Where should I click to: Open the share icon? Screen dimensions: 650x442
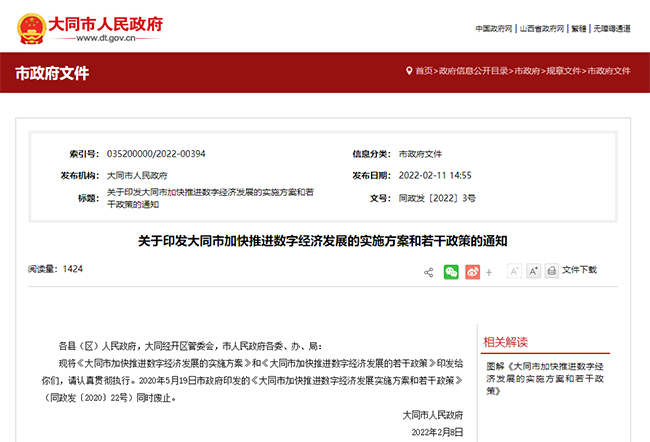click(429, 272)
